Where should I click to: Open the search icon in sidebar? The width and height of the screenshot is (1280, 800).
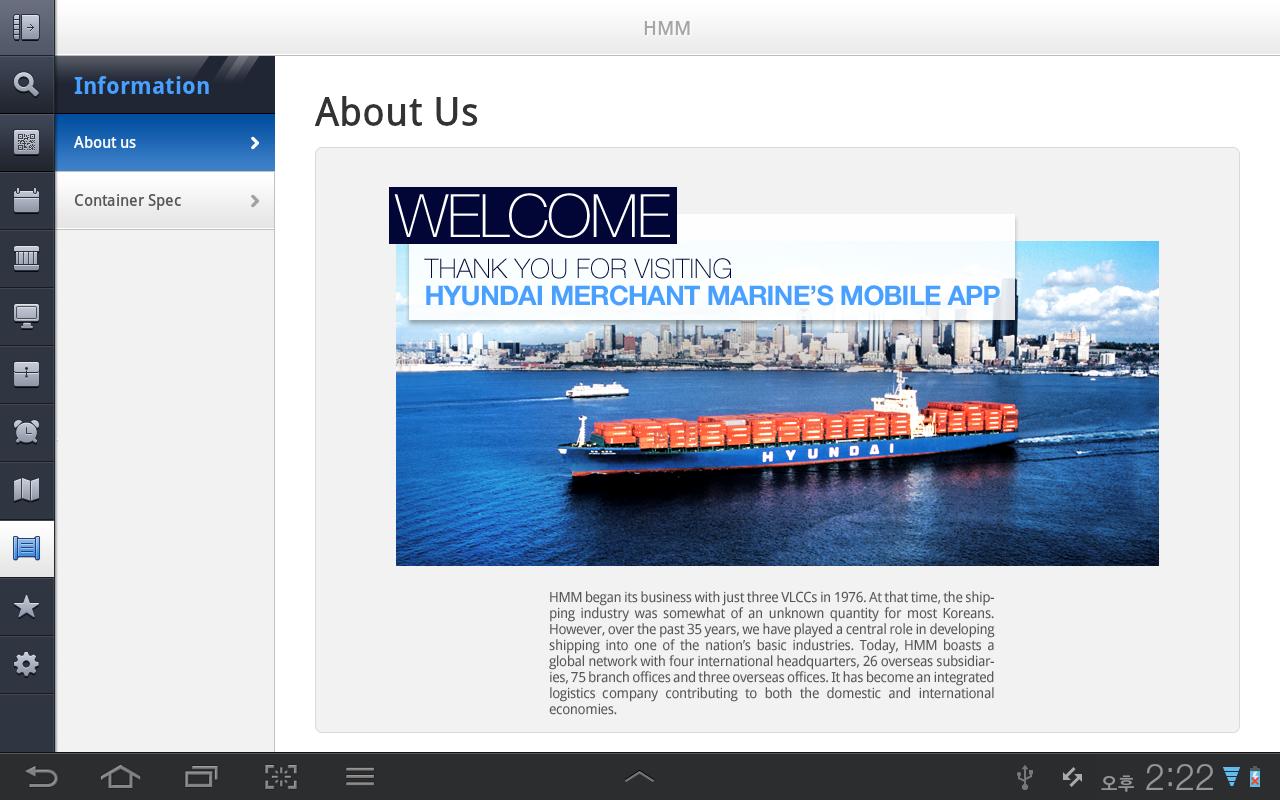pyautogui.click(x=27, y=84)
